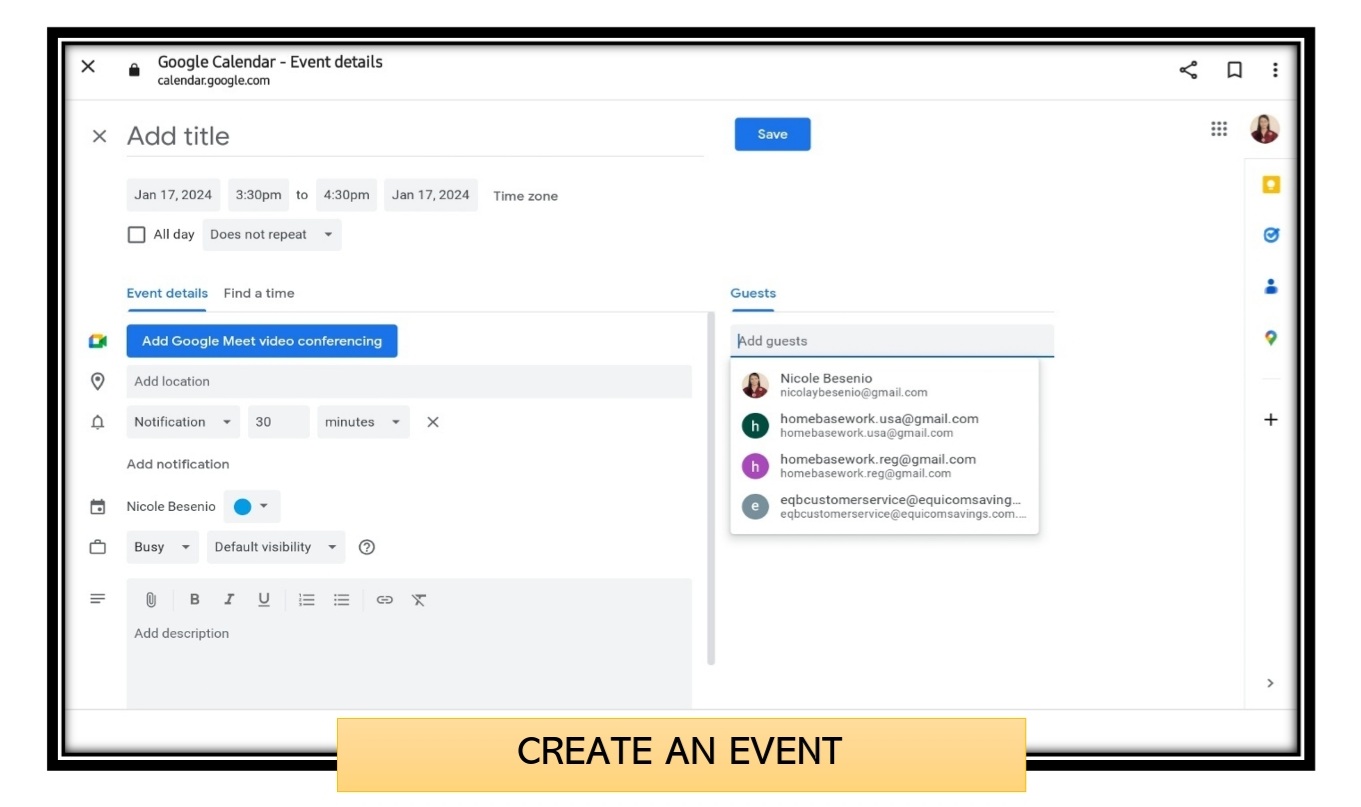Attach a file with paperclip icon

[151, 600]
